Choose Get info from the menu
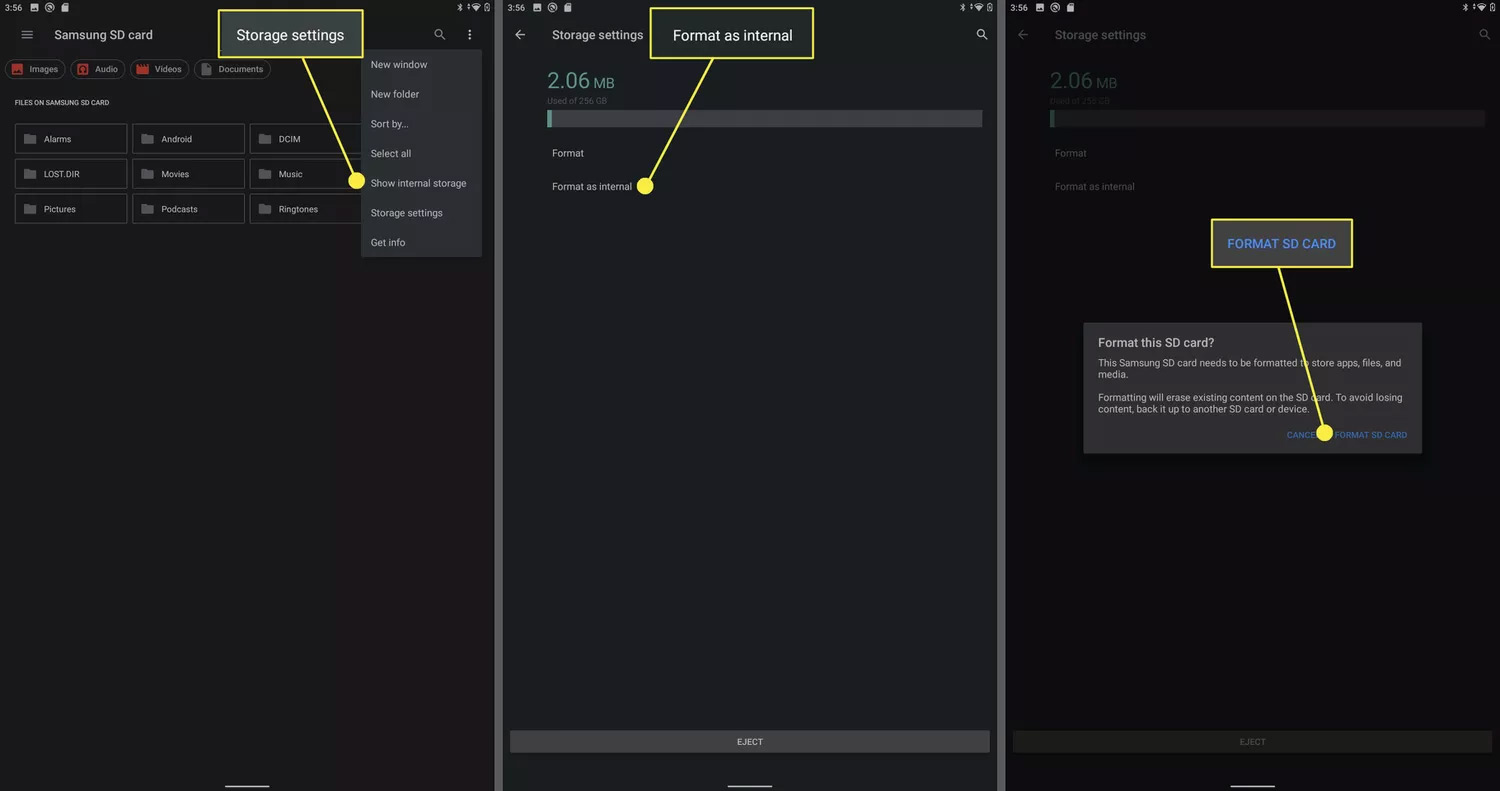Image resolution: width=1500 pixels, height=791 pixels. (388, 242)
